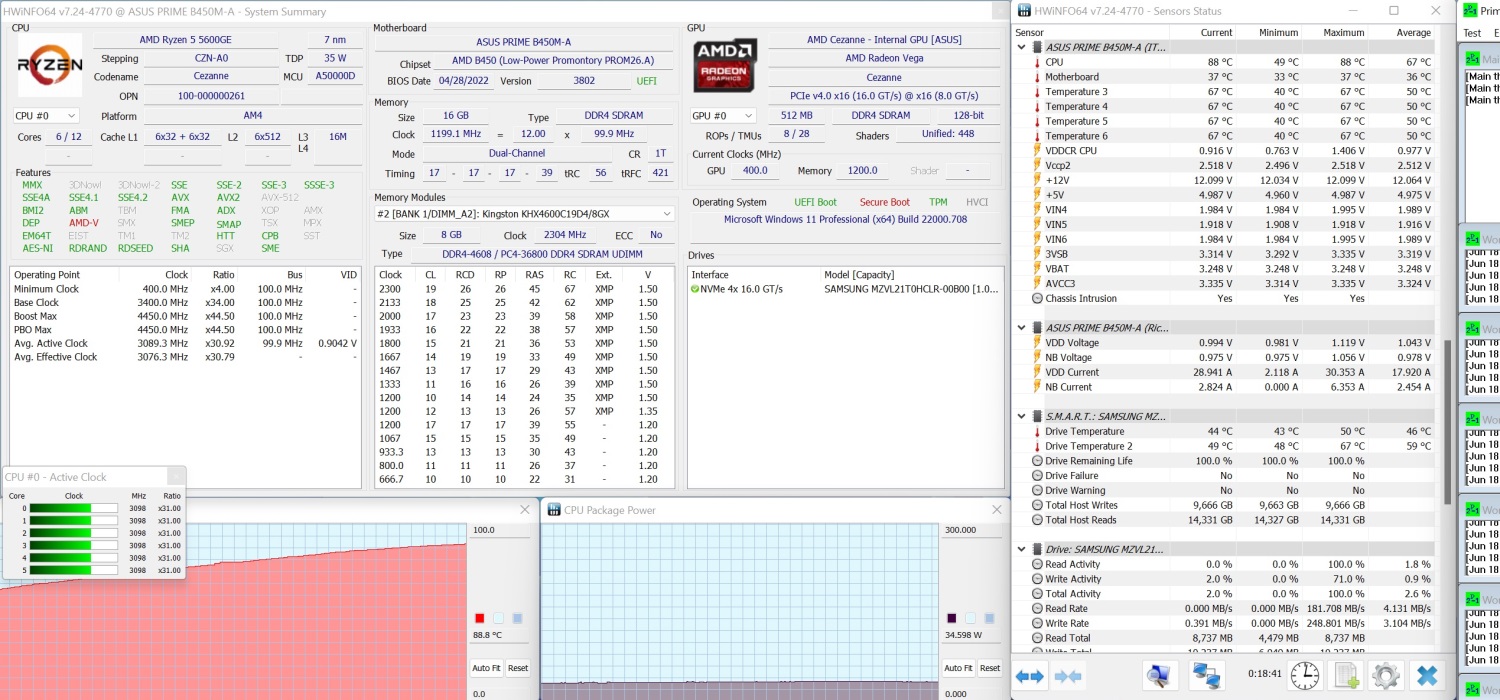The image size is (1500, 700).
Task: Click the Maximum column header
Action: (1343, 33)
